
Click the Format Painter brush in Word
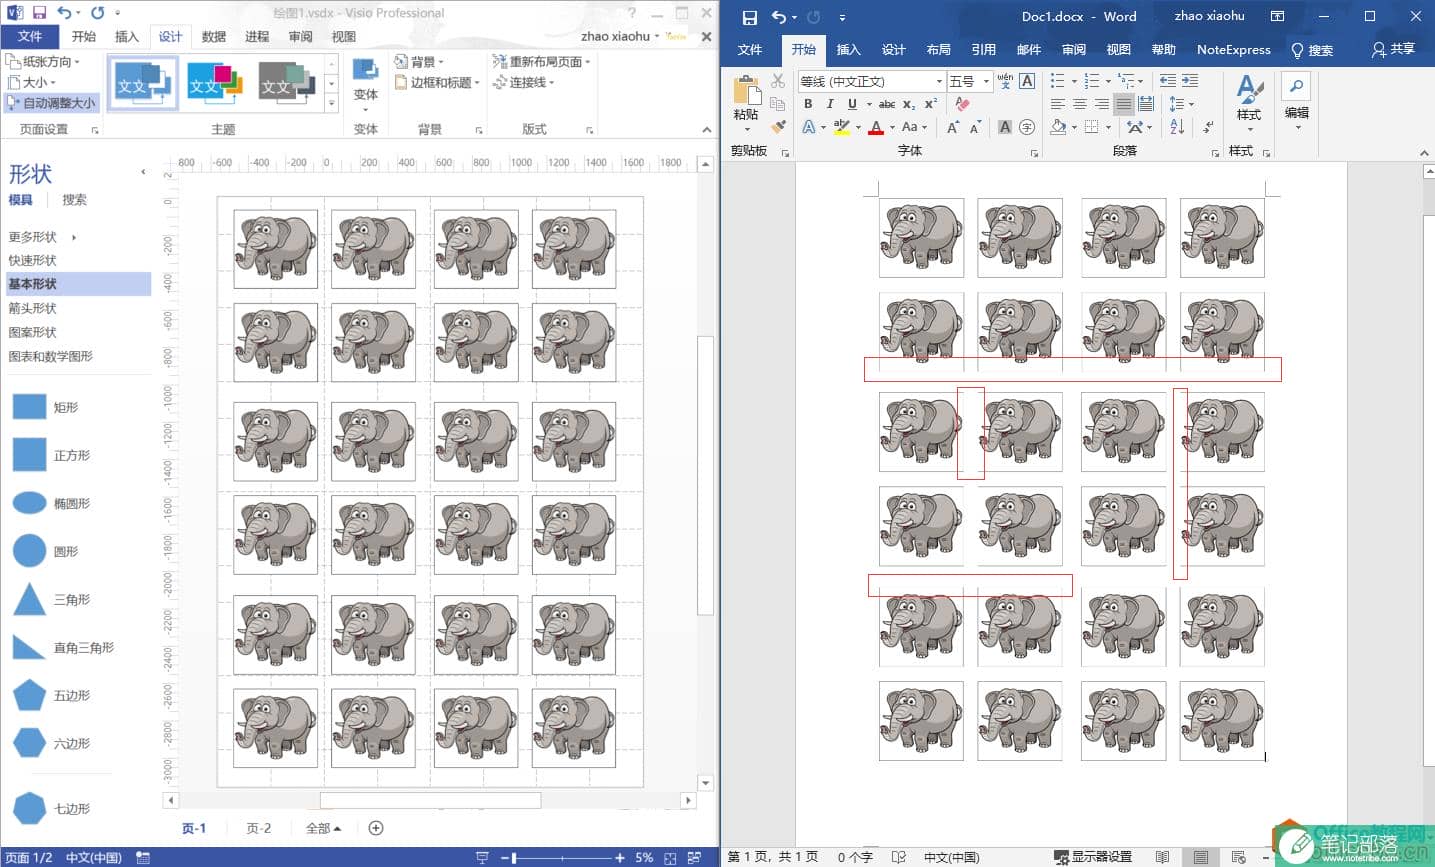(x=778, y=126)
